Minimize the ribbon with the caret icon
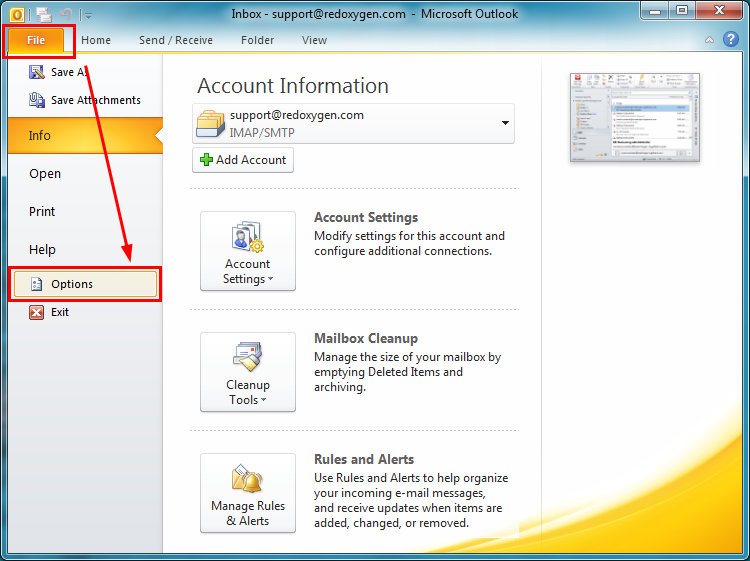This screenshot has width=750, height=561. pyautogui.click(x=709, y=40)
